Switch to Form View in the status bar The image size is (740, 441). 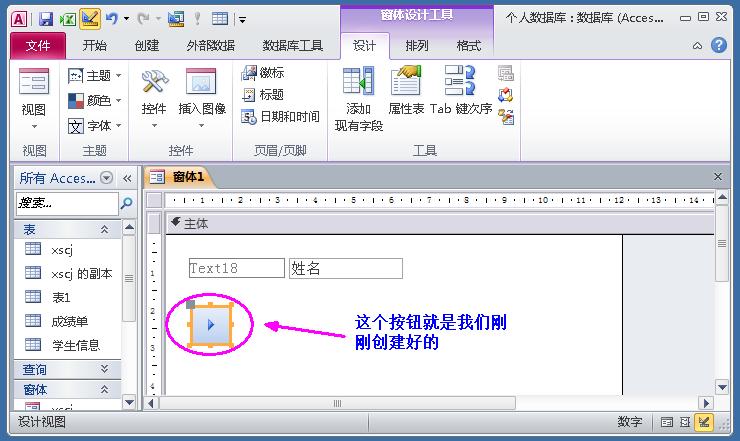[667, 422]
